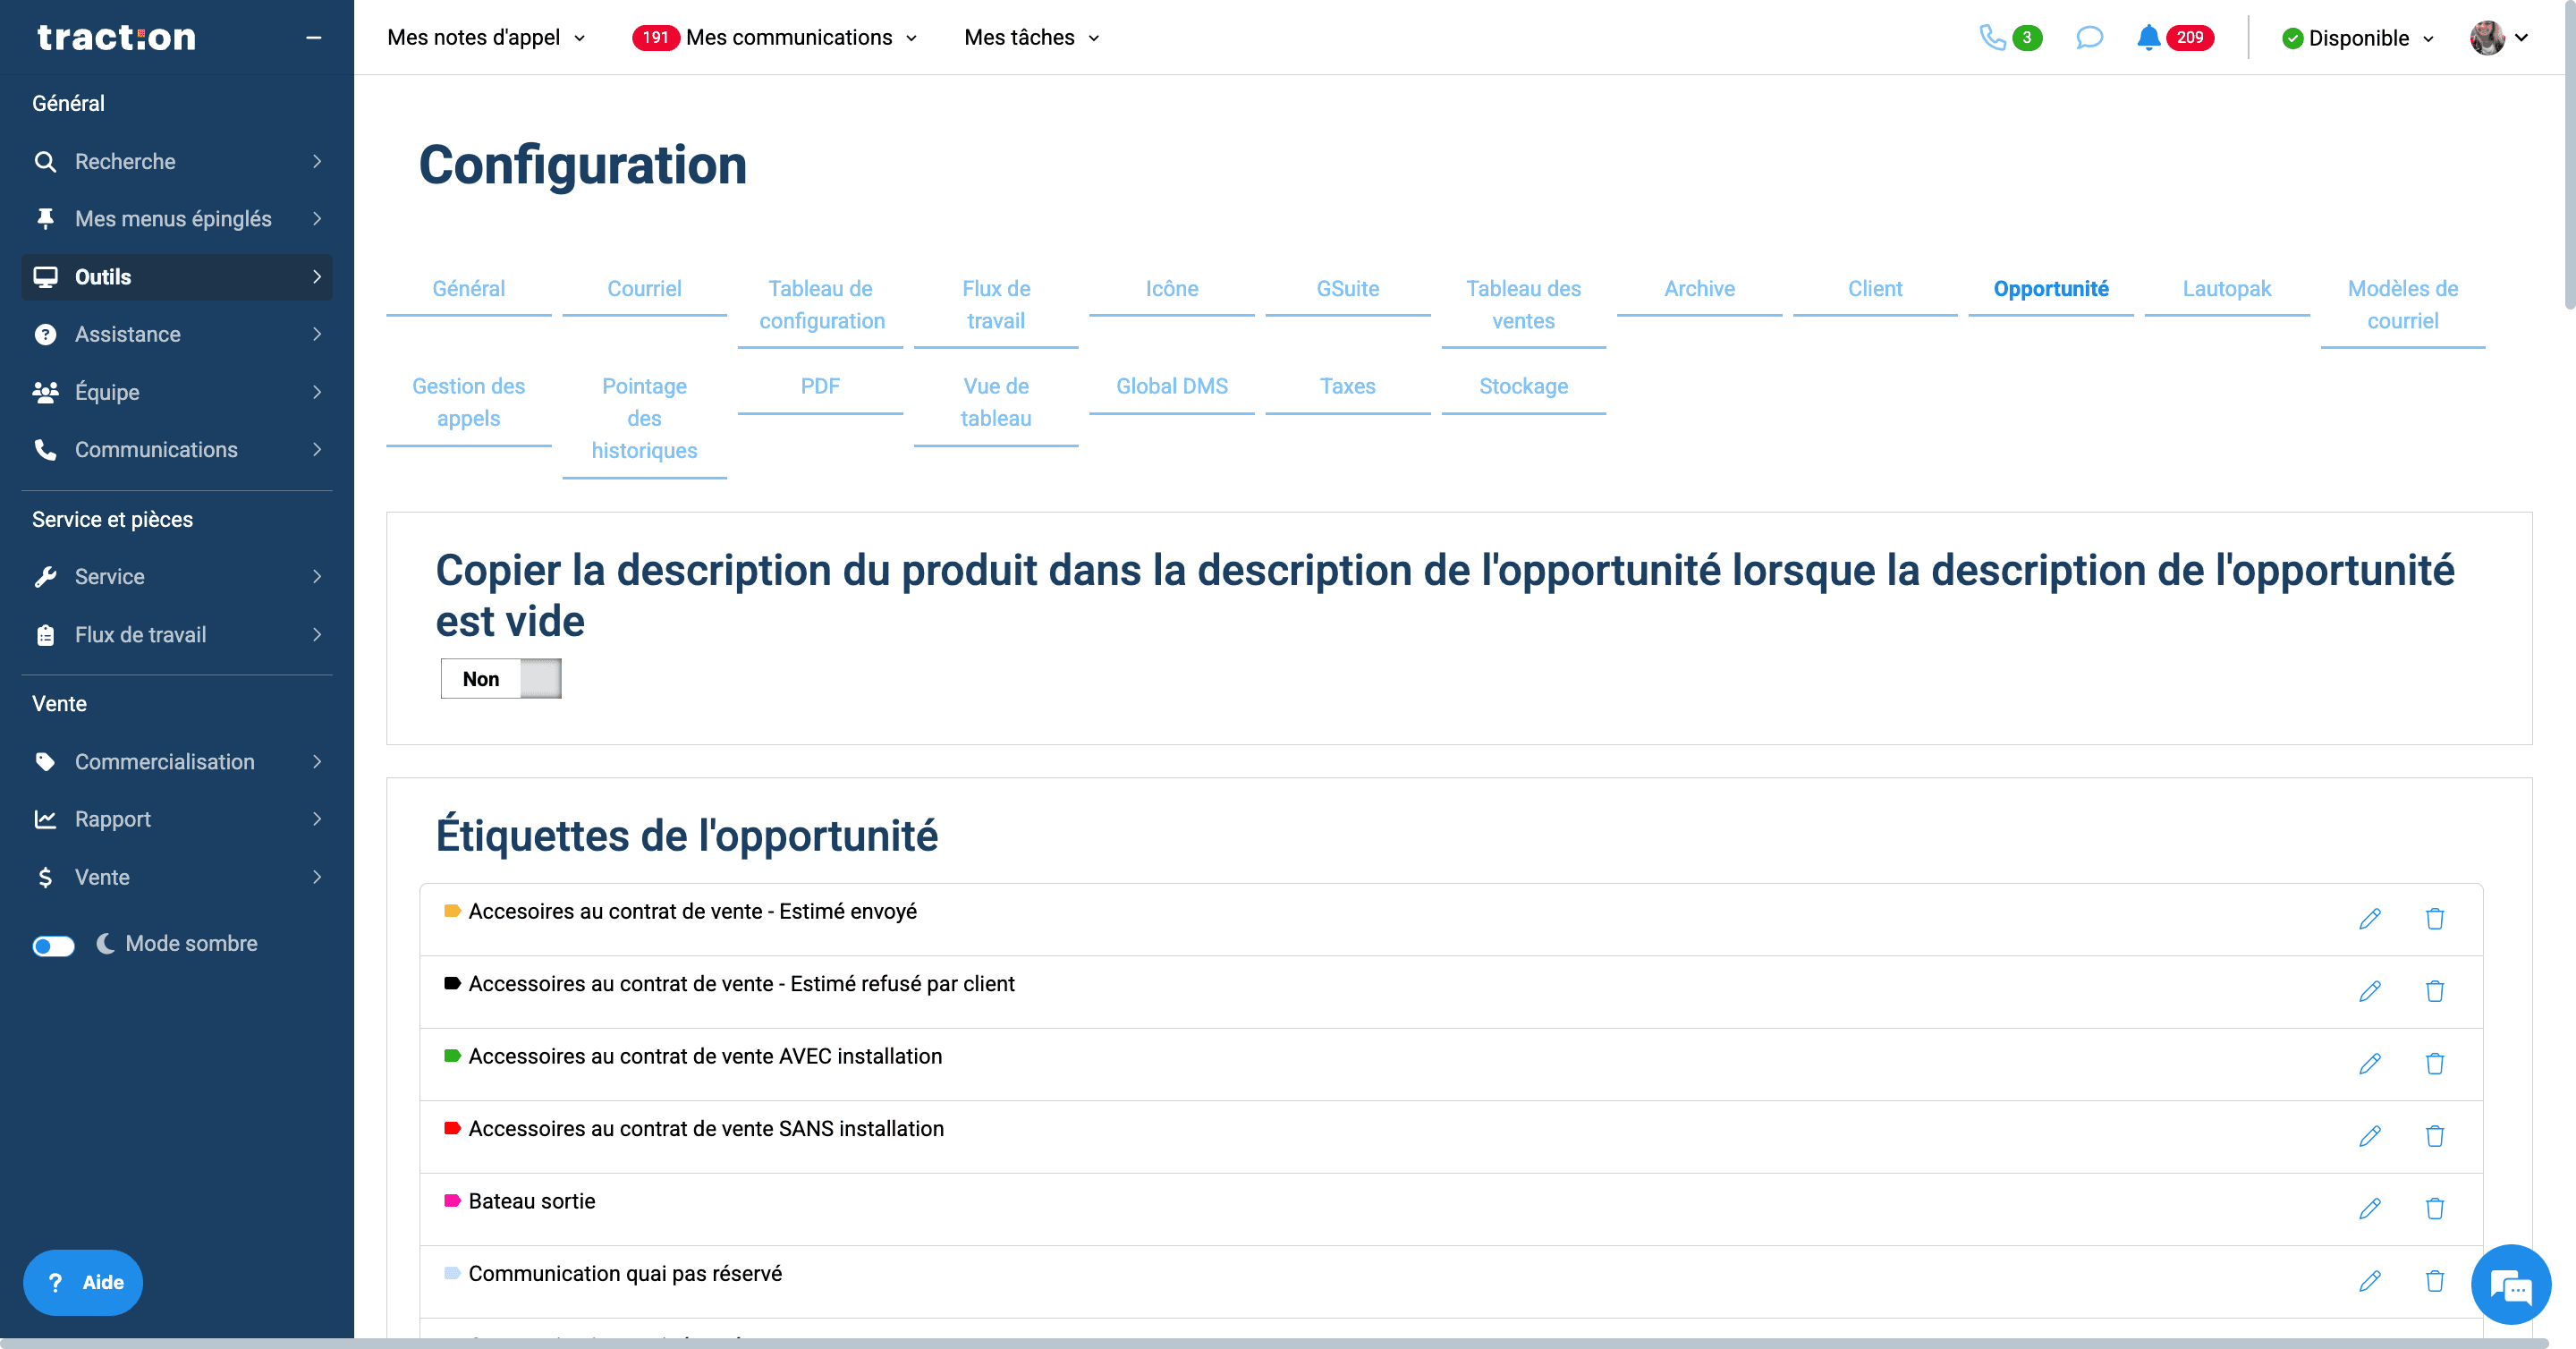Edit the 'Communication quai pas réservé' tag
Viewport: 2576px width, 1349px height.
pos(2369,1281)
